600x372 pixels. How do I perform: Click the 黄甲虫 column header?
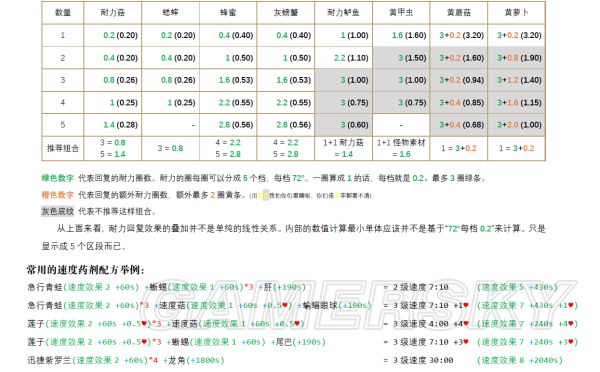point(401,13)
